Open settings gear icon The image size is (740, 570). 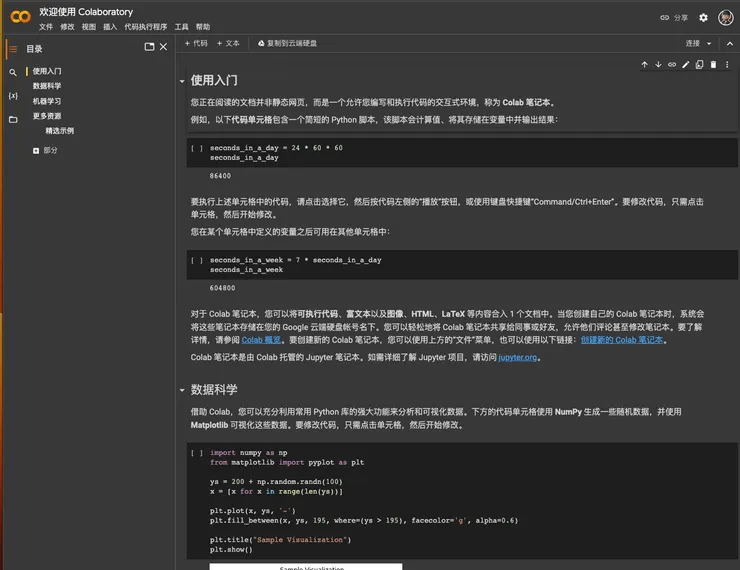(703, 17)
